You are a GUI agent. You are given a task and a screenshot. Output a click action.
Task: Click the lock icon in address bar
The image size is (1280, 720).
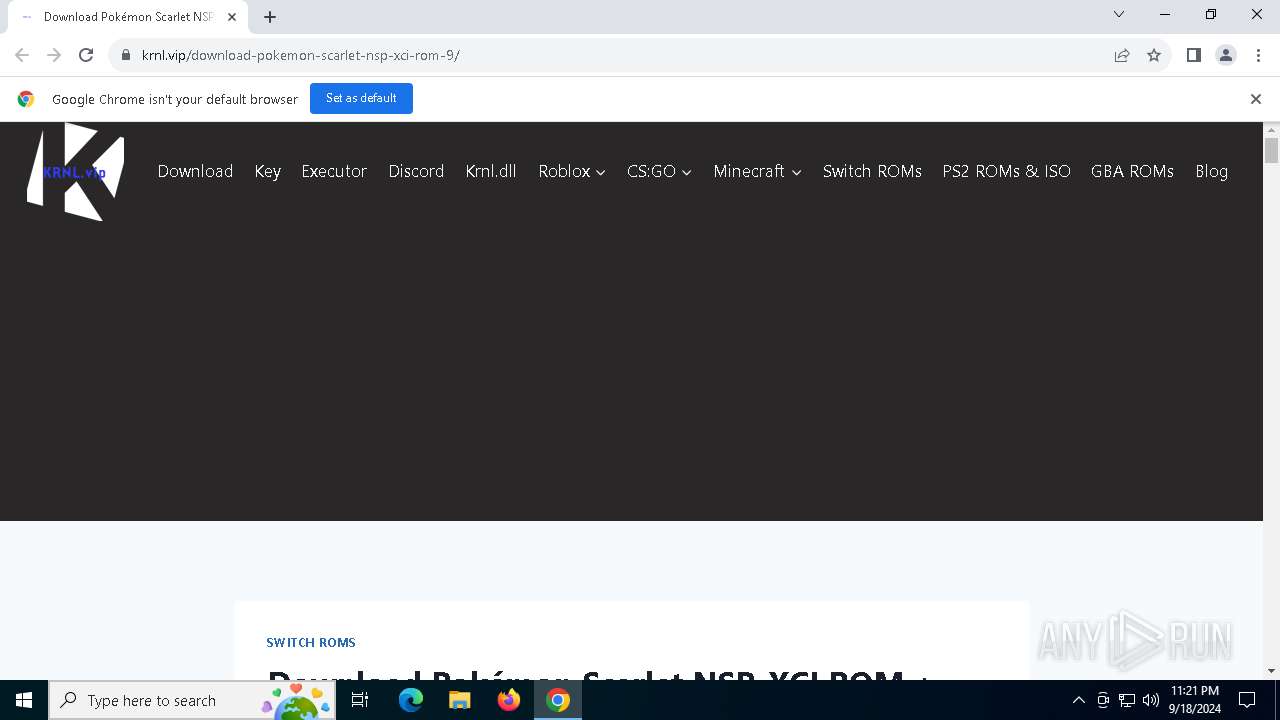tap(126, 55)
